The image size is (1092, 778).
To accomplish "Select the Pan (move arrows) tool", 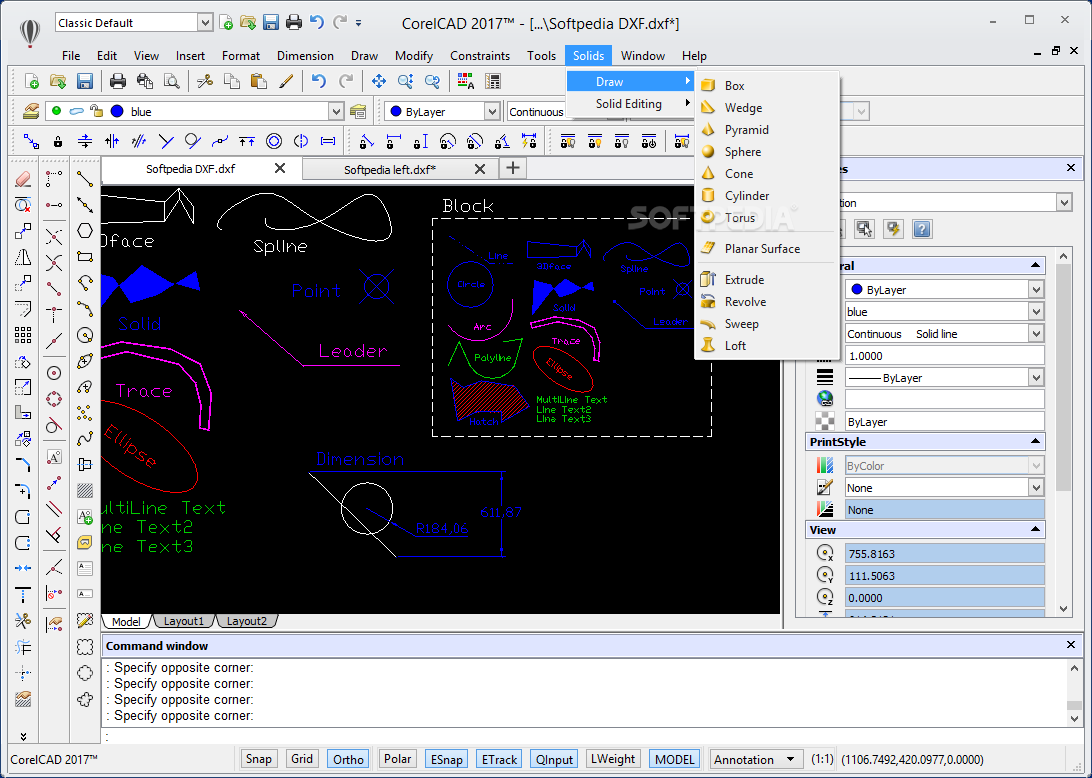I will coord(378,81).
